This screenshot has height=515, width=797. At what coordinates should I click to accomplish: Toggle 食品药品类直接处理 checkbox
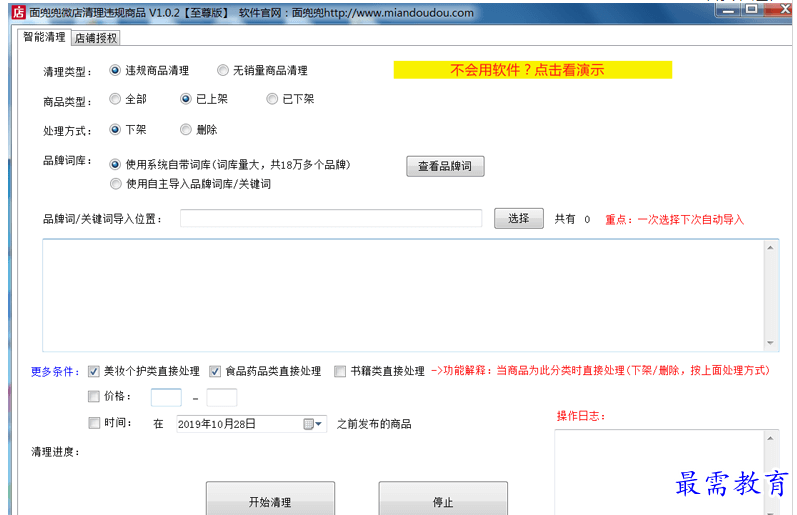(x=215, y=371)
